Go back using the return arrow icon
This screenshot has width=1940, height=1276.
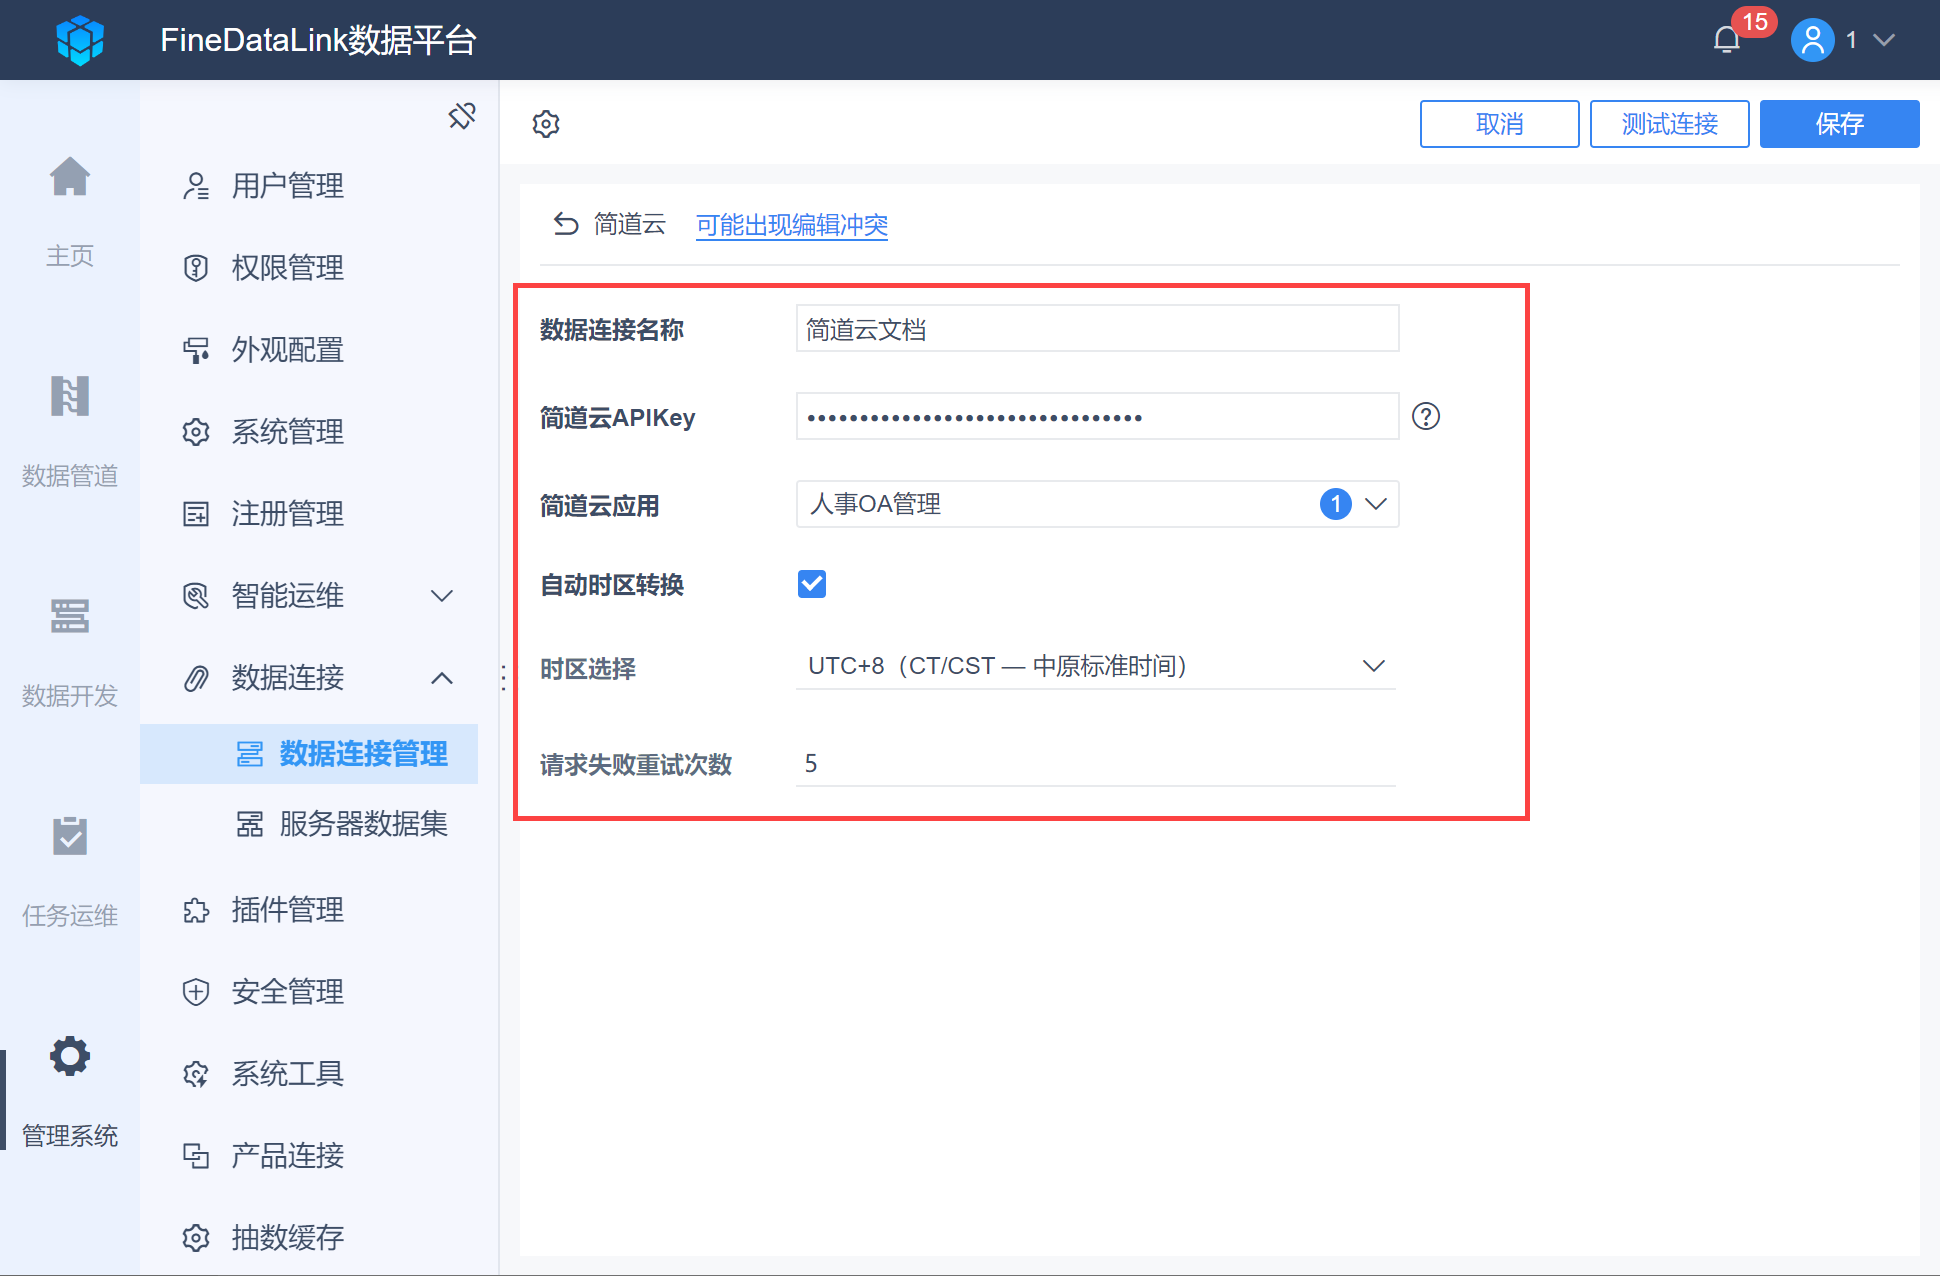click(566, 224)
